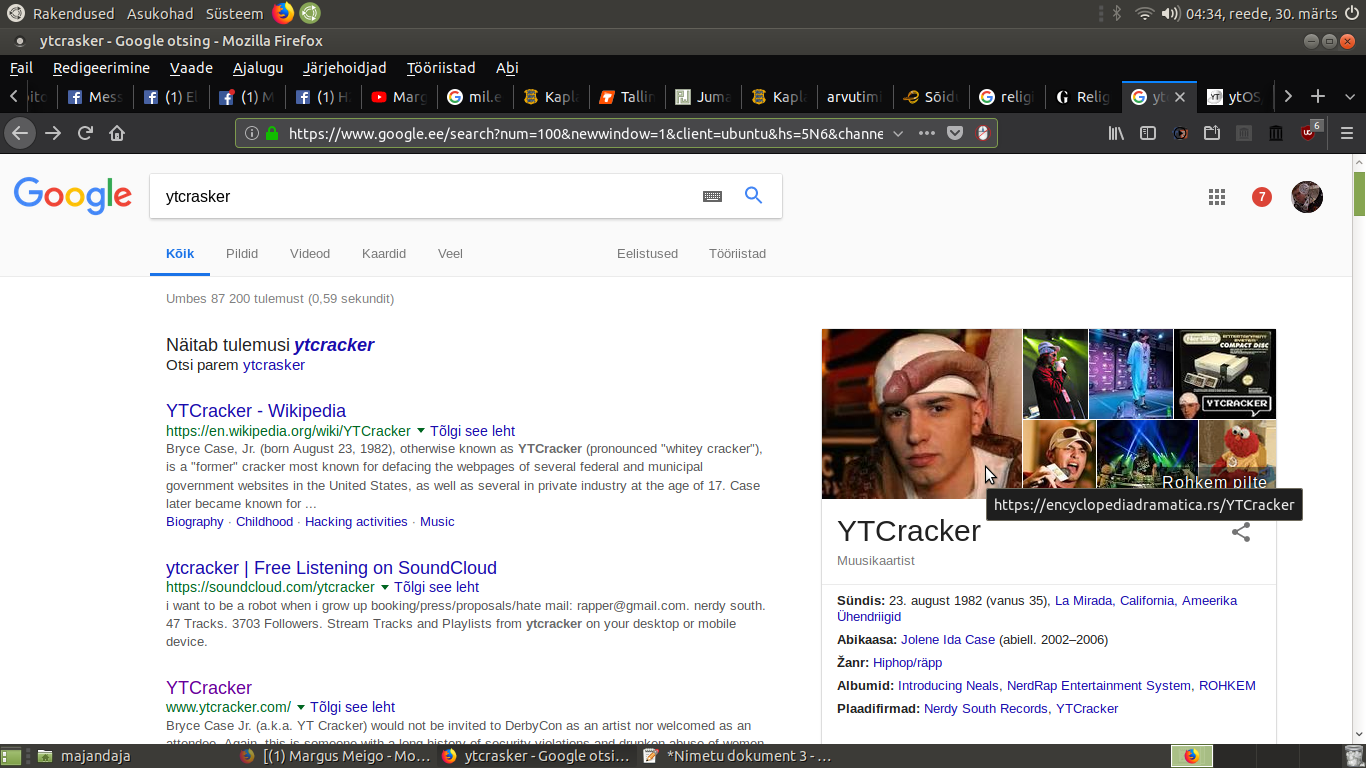
Task: Launch Firefox from the top panel
Action: tap(283, 13)
